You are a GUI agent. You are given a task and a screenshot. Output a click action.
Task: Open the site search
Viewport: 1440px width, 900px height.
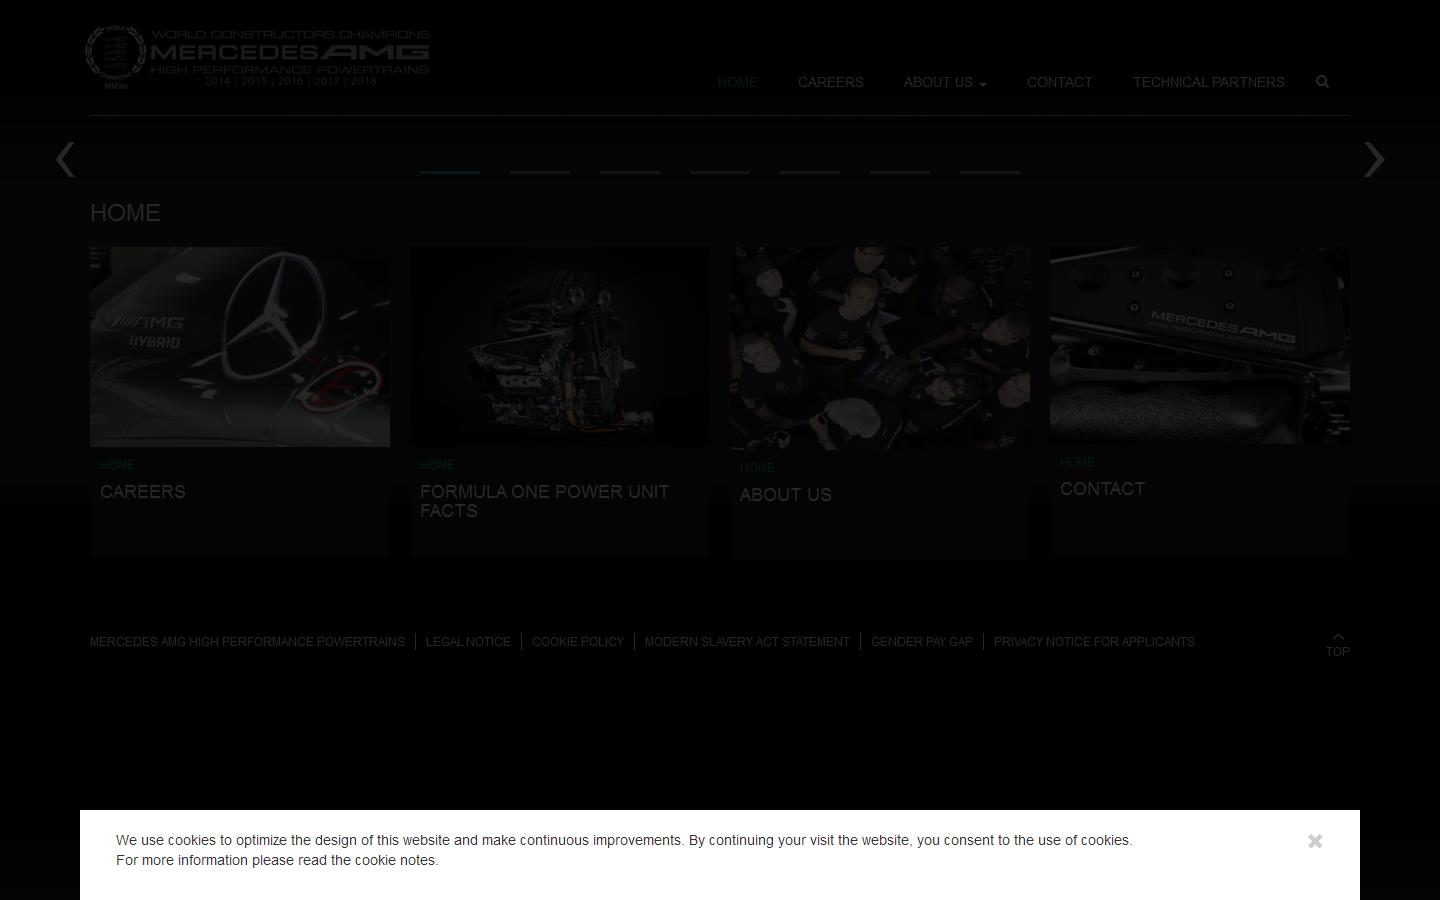coord(1322,82)
